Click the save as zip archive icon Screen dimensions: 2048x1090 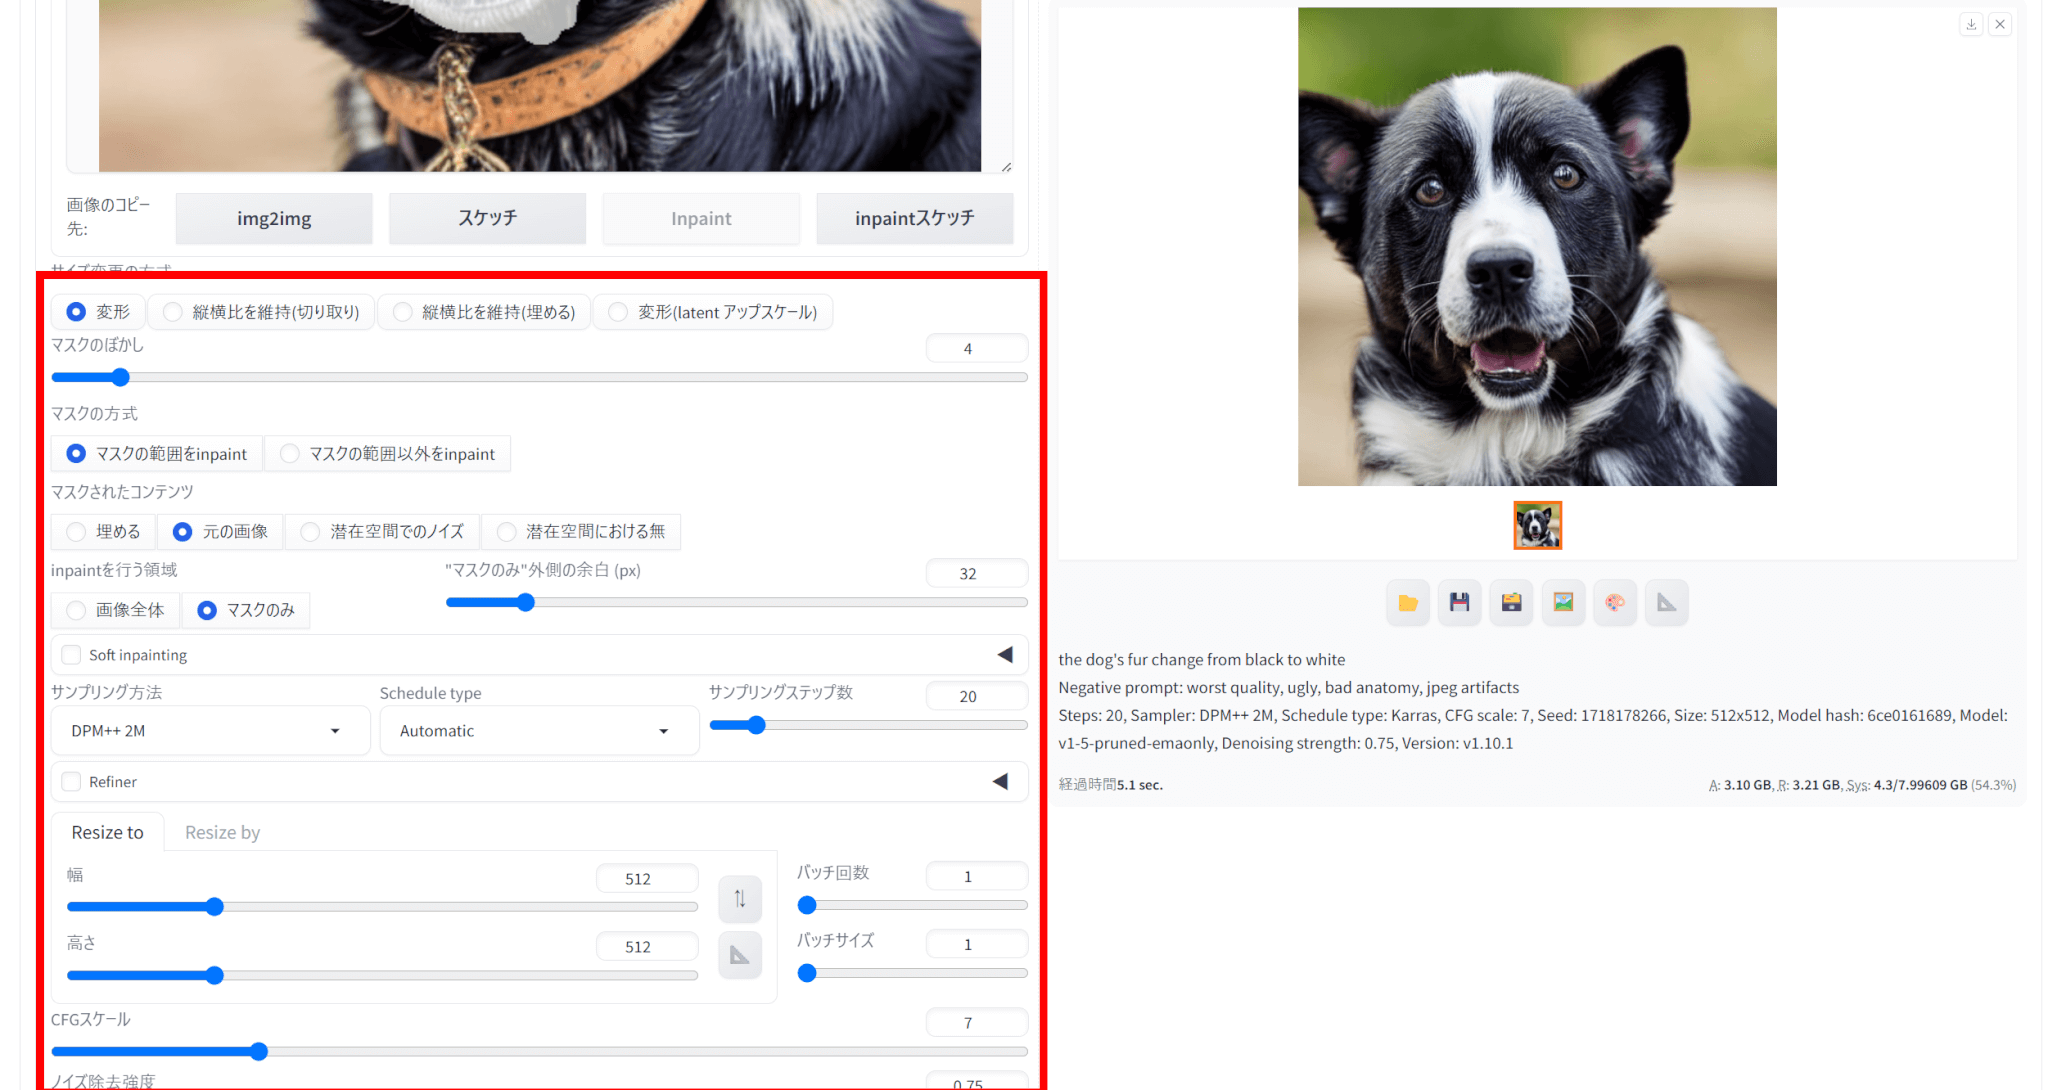point(1512,603)
